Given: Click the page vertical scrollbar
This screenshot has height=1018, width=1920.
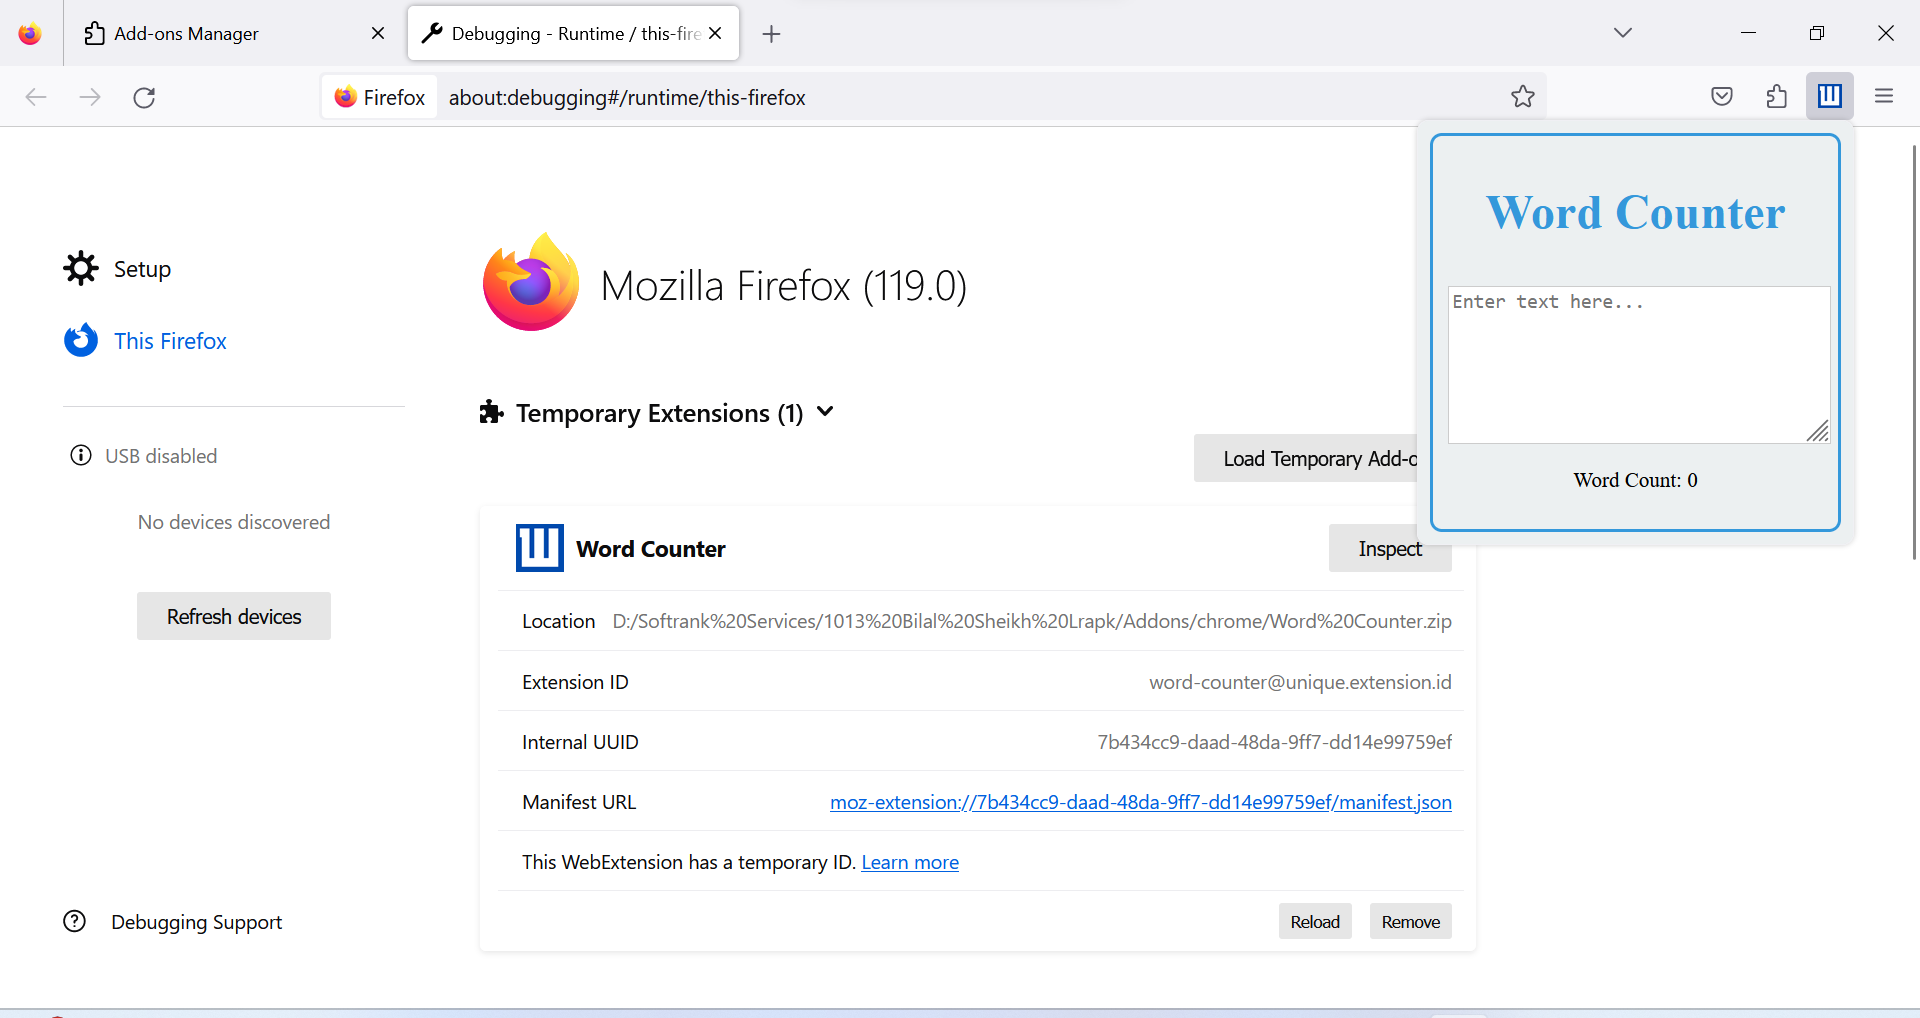Looking at the screenshot, I should tap(1914, 350).
